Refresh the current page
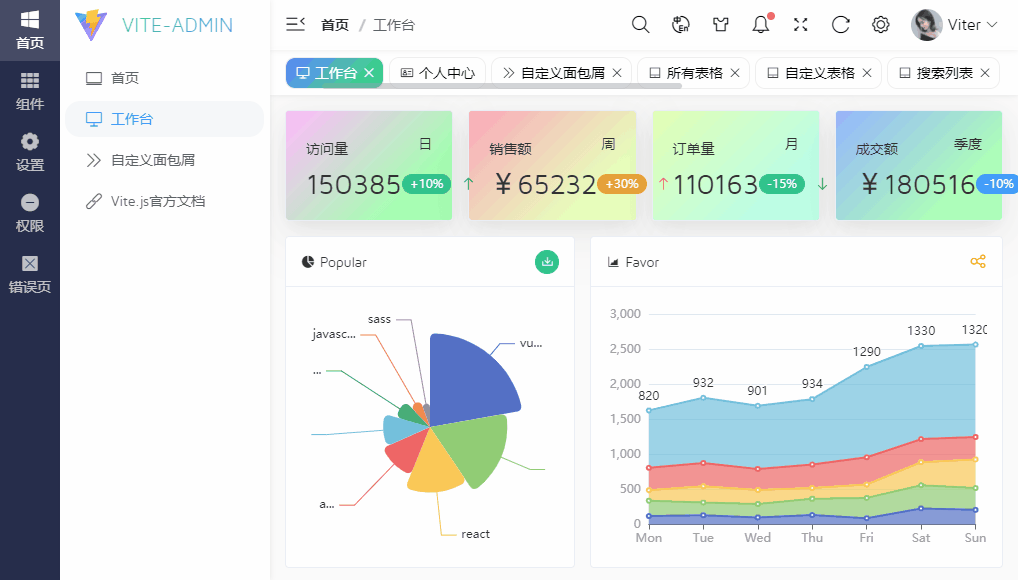The image size is (1018, 580). pos(840,24)
